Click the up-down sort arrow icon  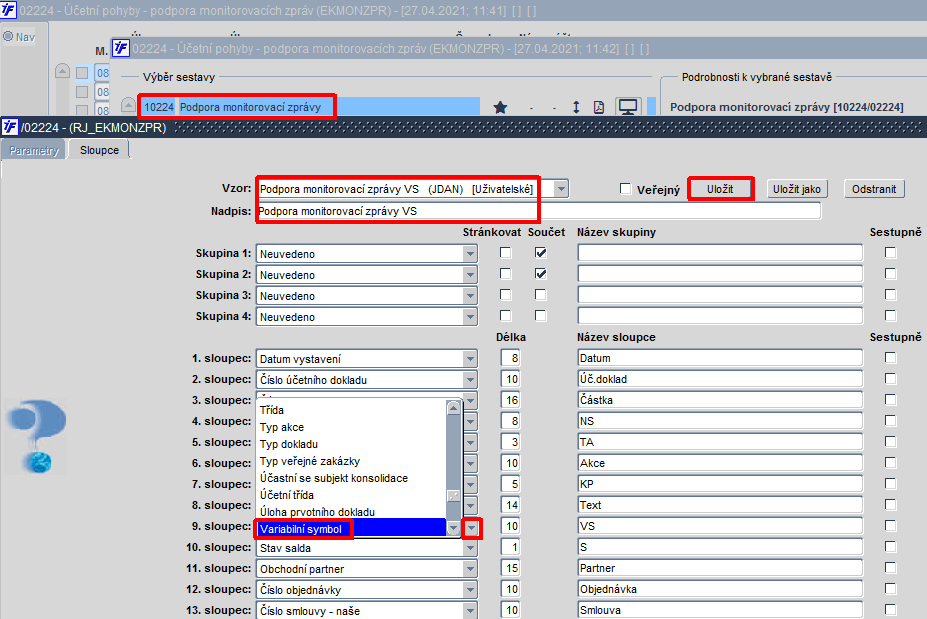tap(576, 107)
